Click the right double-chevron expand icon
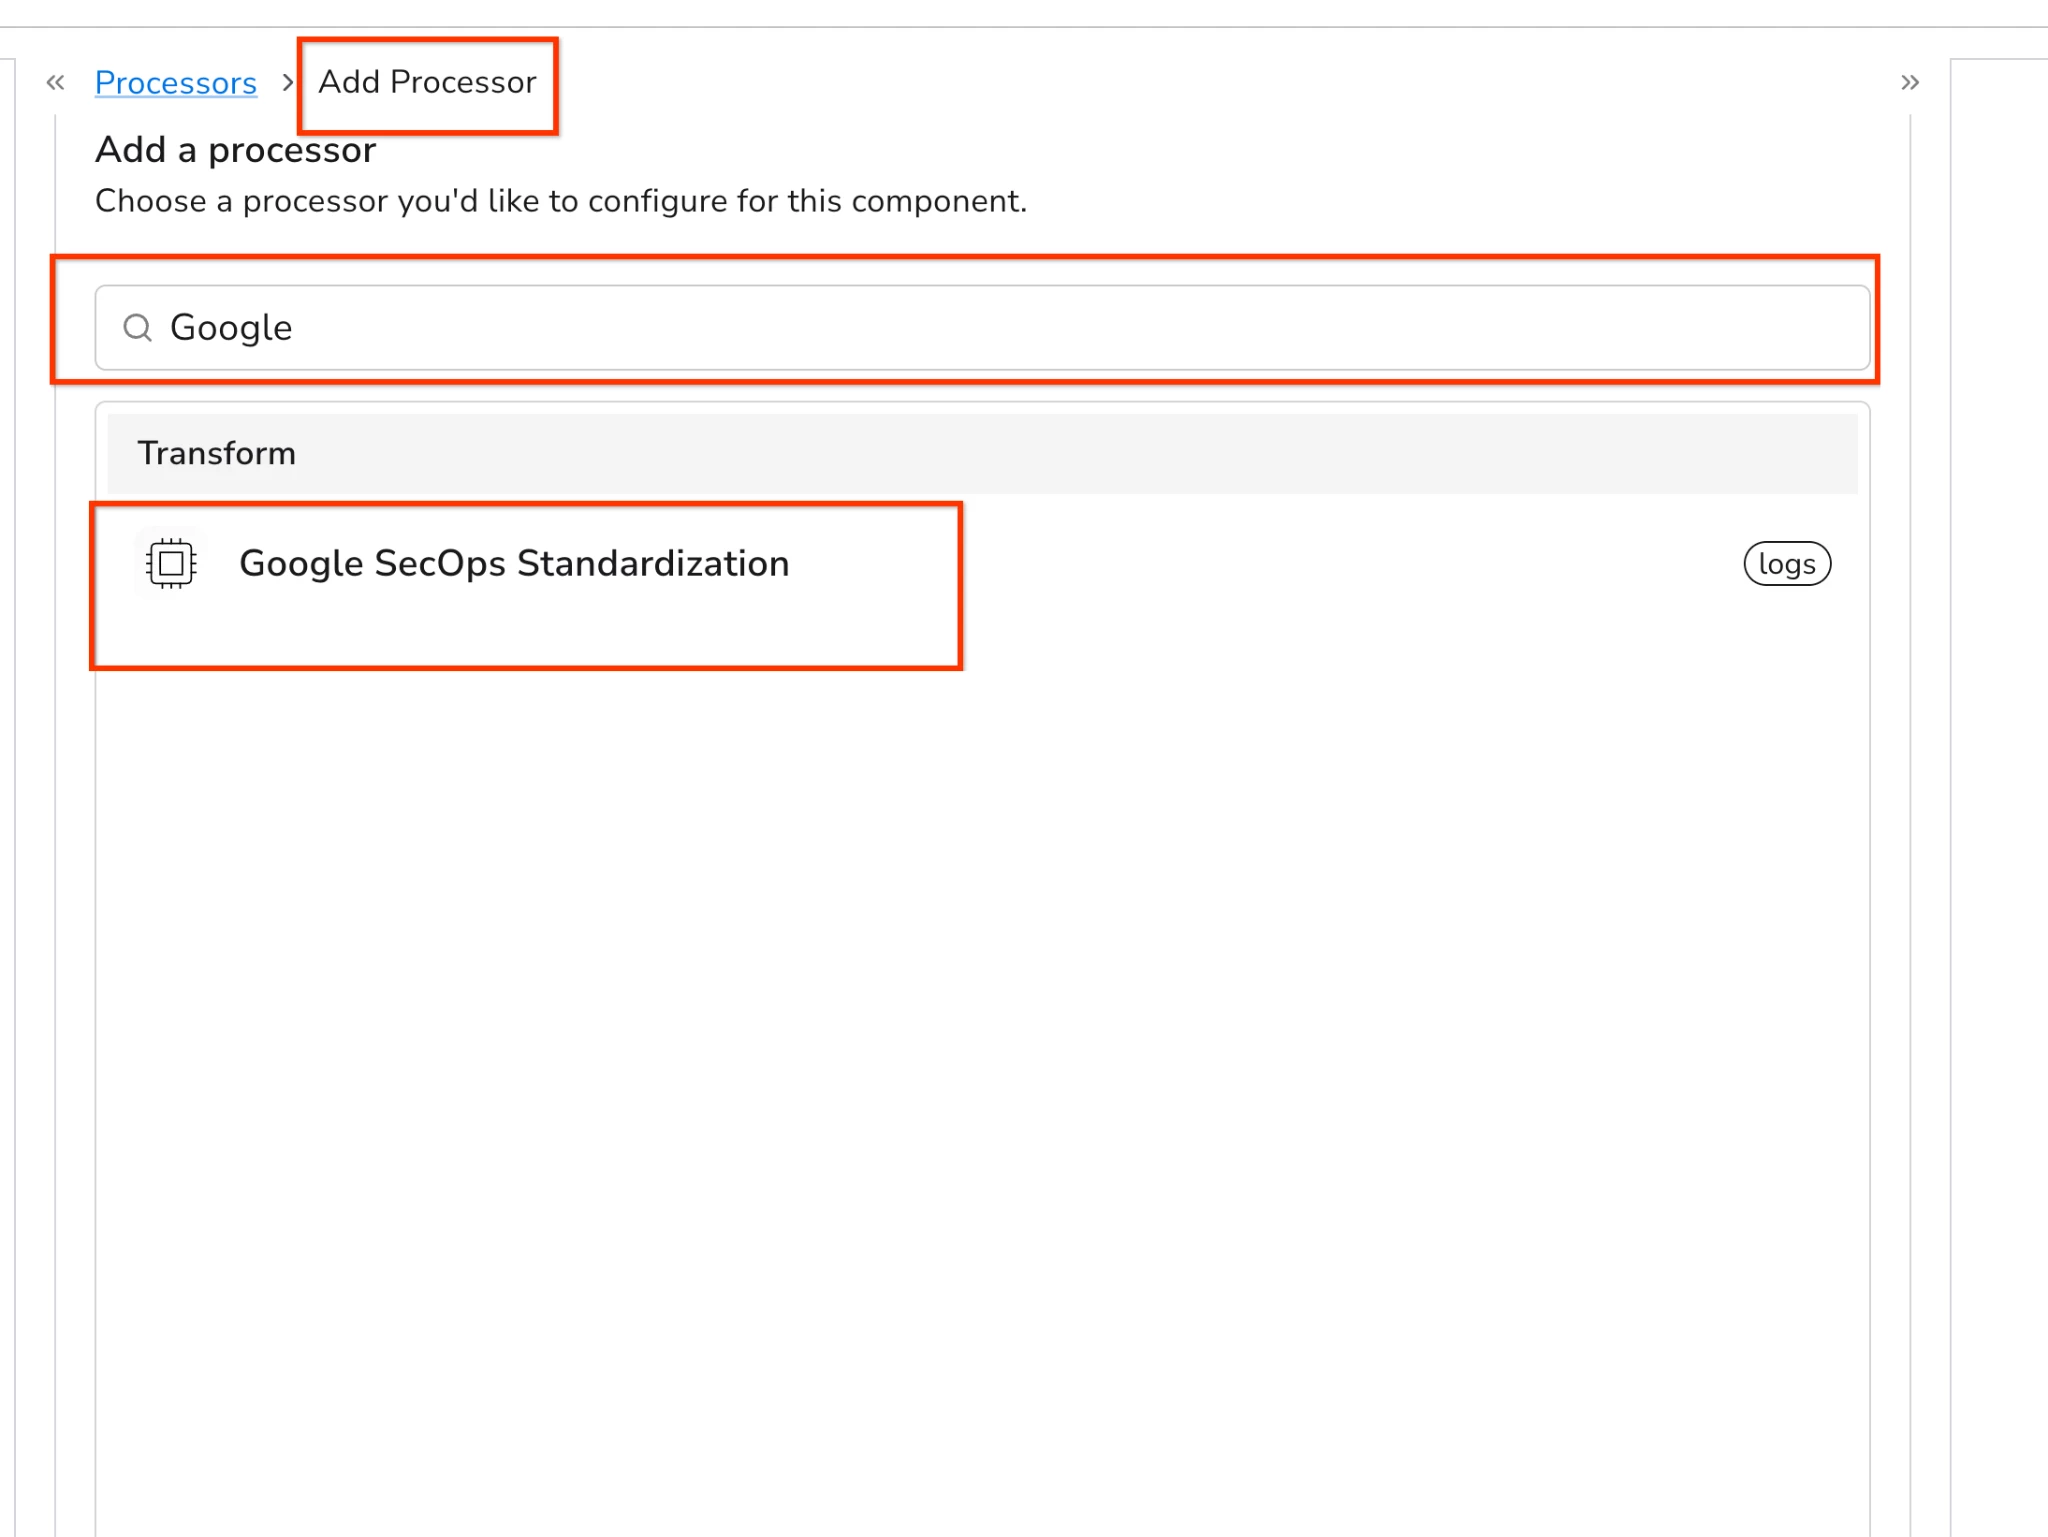2048x1537 pixels. pos(1909,83)
